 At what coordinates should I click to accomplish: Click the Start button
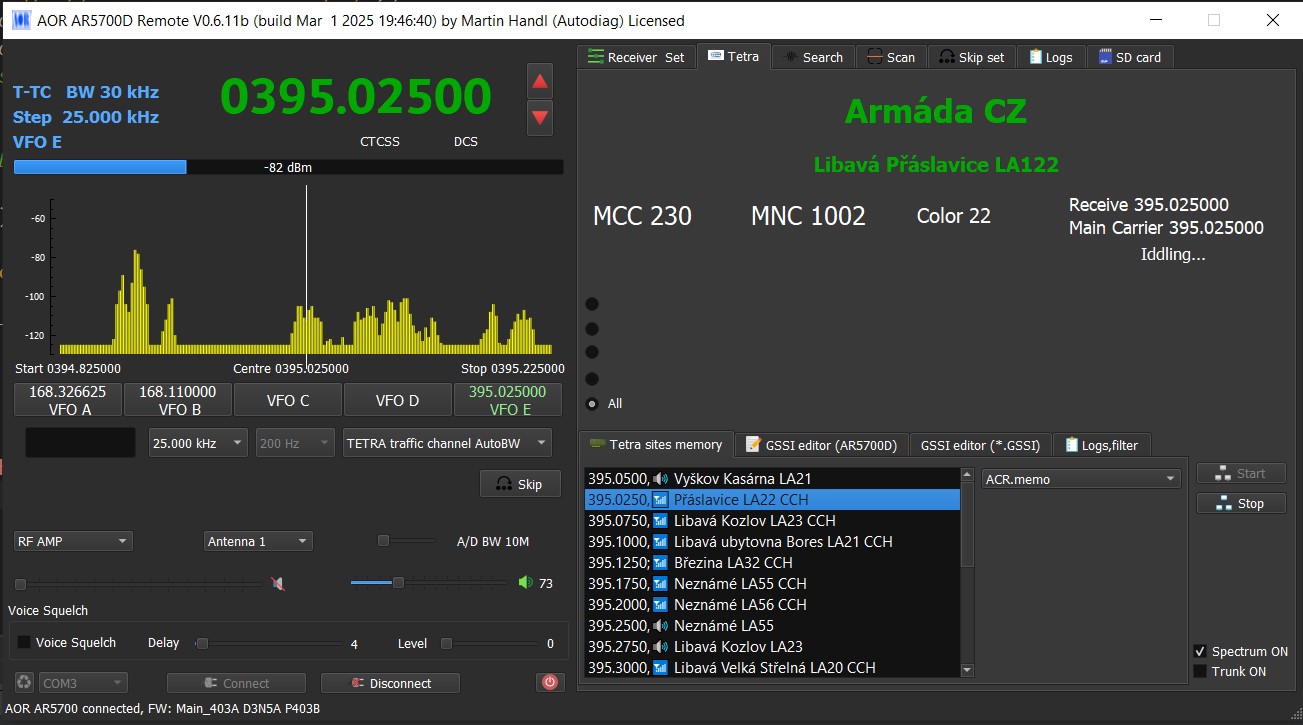click(x=1240, y=473)
